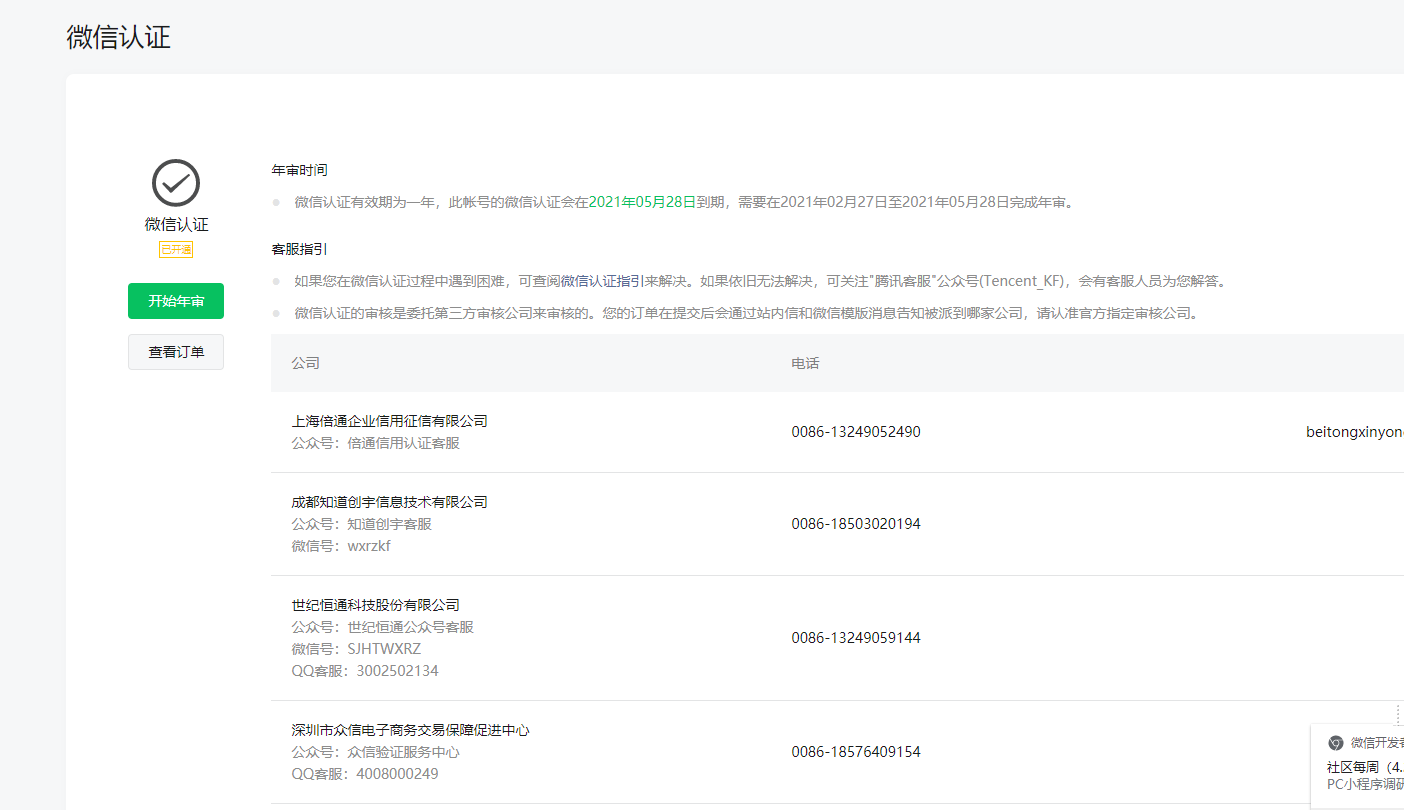This screenshot has width=1404, height=810.
Task: Select company name 成都知道创宇信息技术有限公司
Action: 390,502
